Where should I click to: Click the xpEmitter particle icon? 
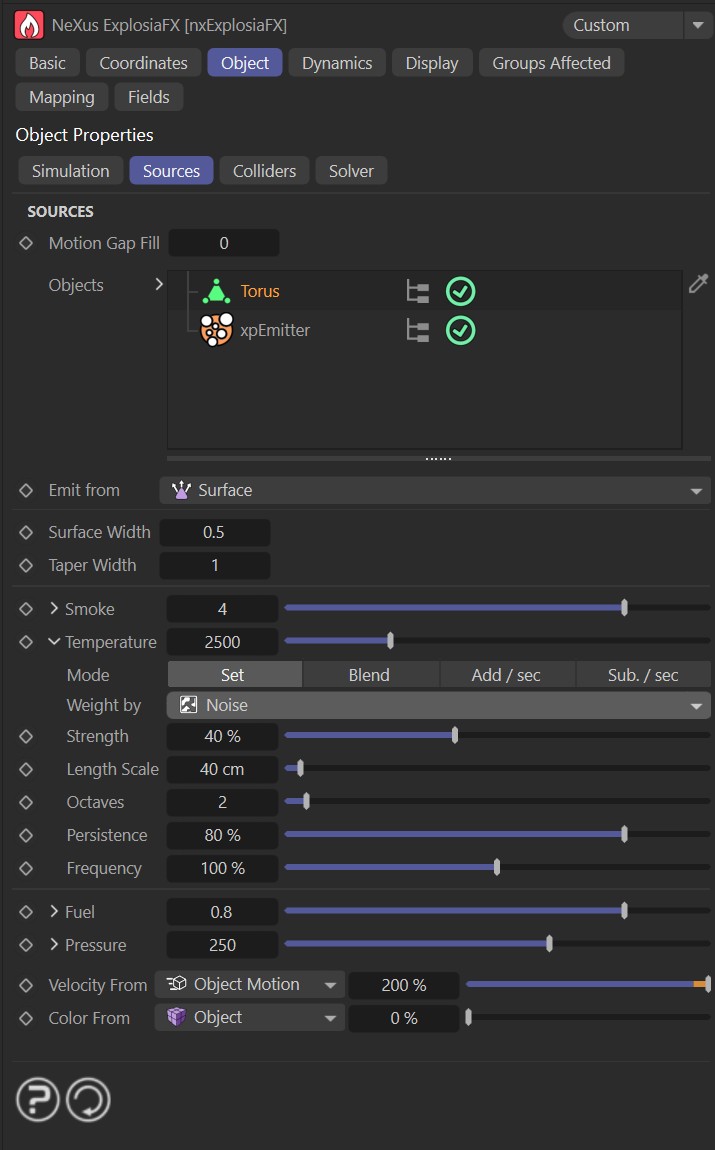click(x=216, y=330)
